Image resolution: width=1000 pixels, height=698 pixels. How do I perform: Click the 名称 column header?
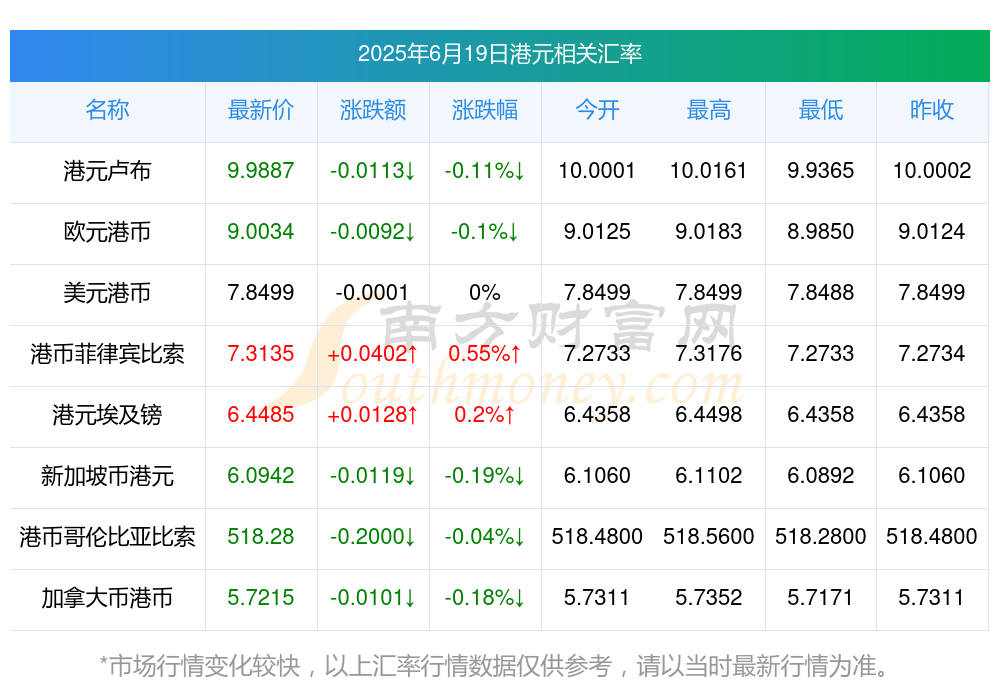tap(107, 110)
